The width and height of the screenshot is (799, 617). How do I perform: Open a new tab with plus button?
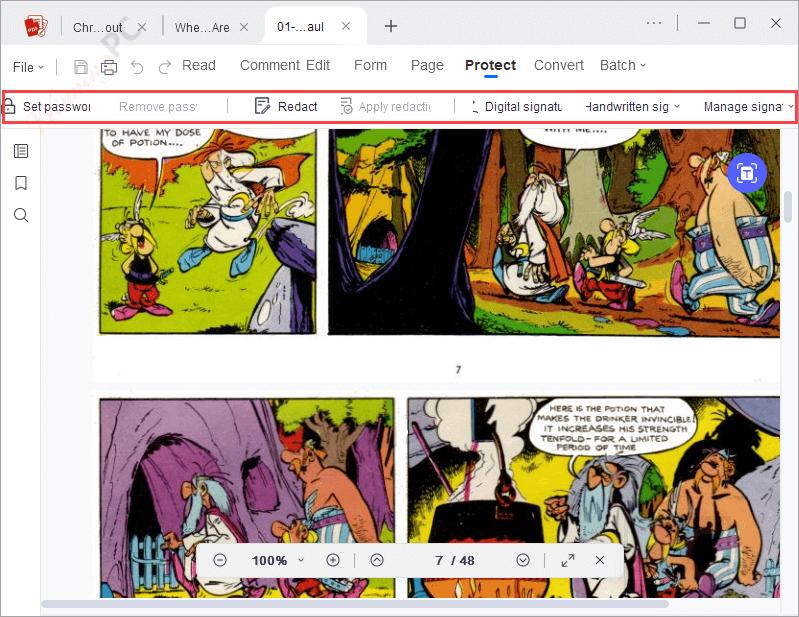(x=391, y=26)
